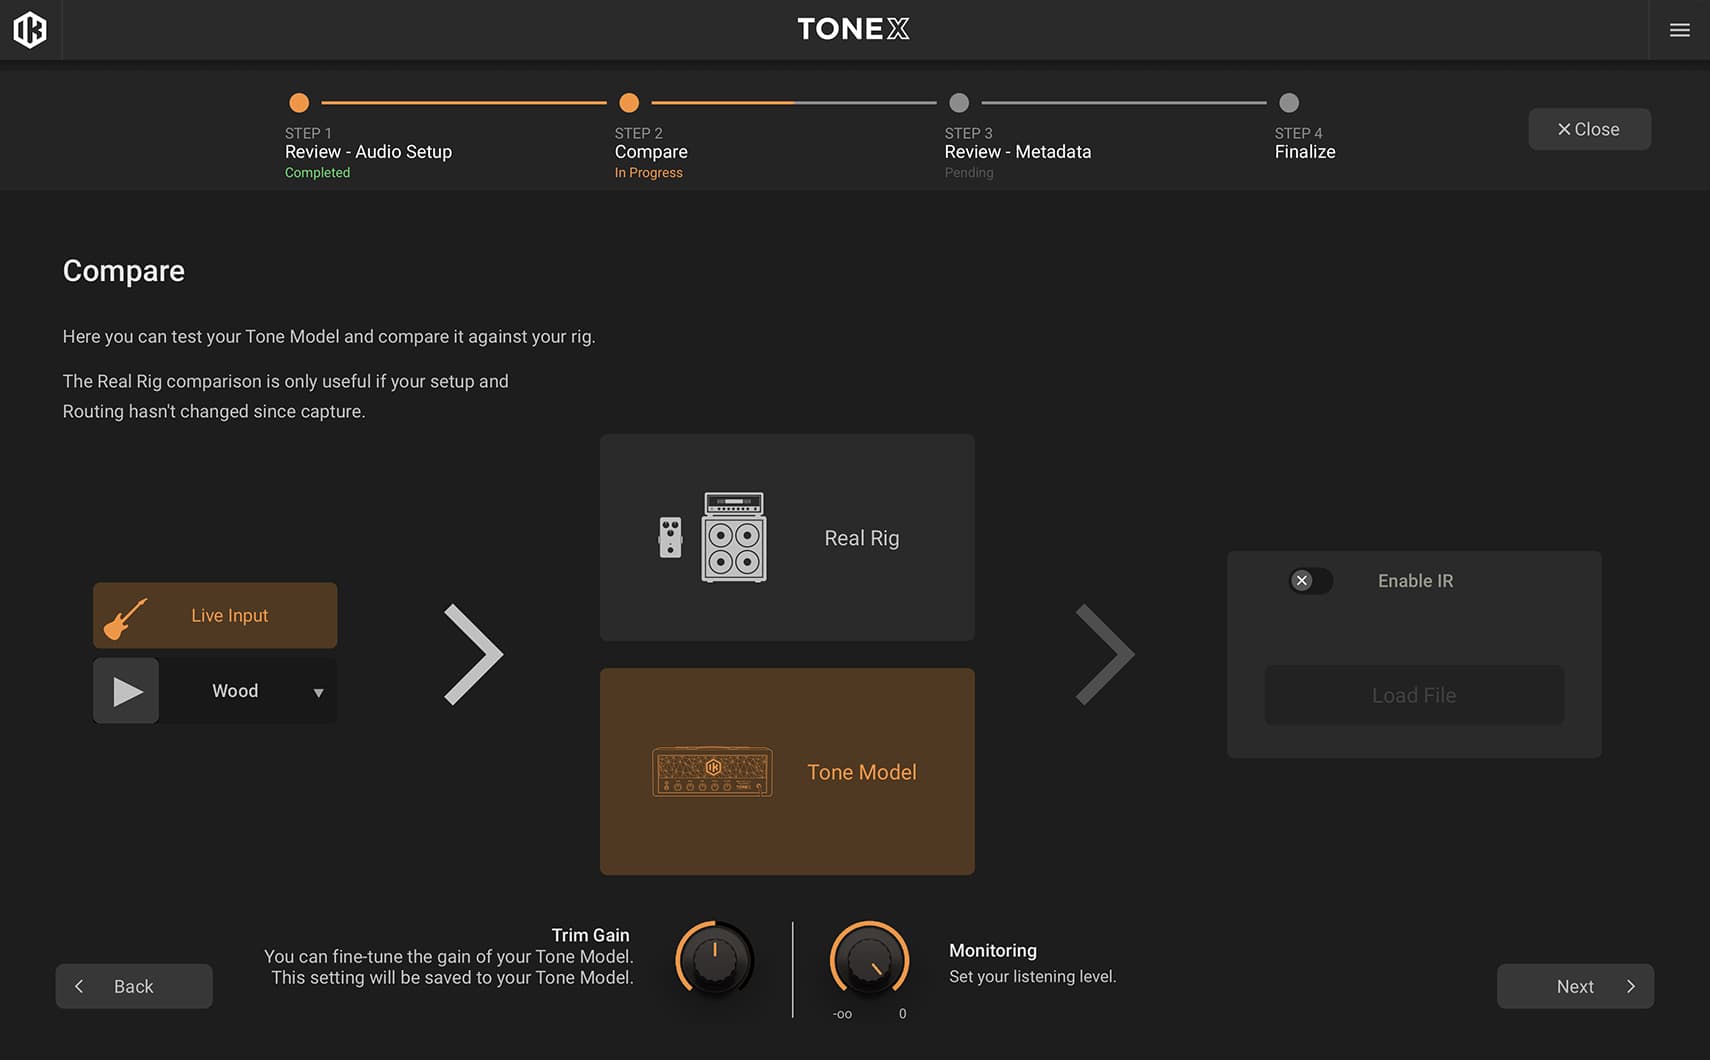
Task: Click the pedal icon in Real Rig card
Action: point(671,538)
